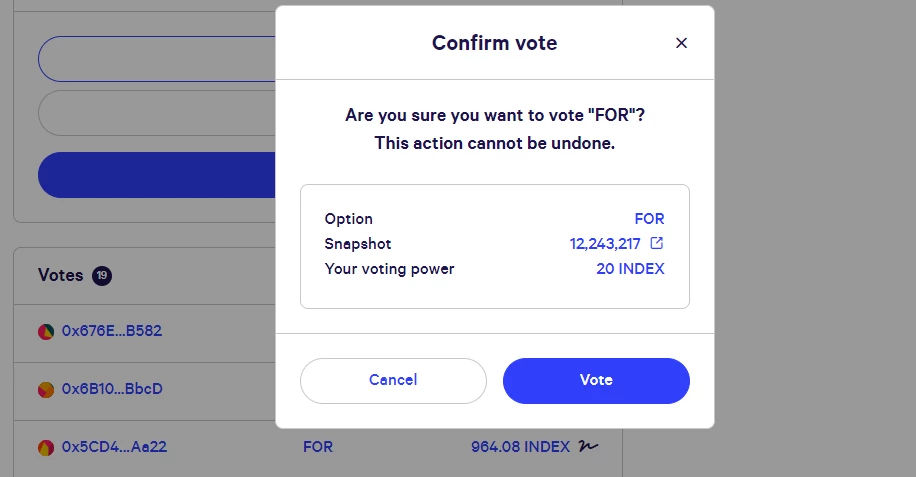916x477 pixels.
Task: Select the first outlined vote option
Action: tap(157, 59)
